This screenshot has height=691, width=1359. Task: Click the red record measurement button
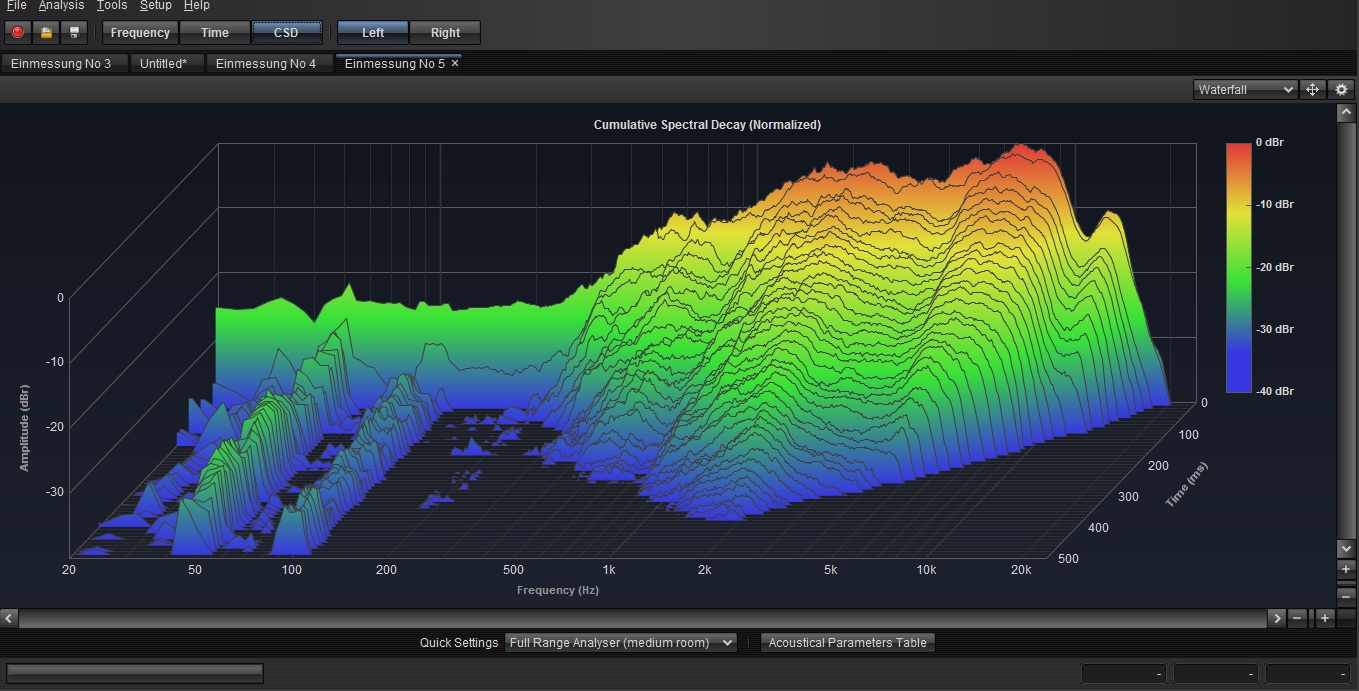(x=17, y=33)
